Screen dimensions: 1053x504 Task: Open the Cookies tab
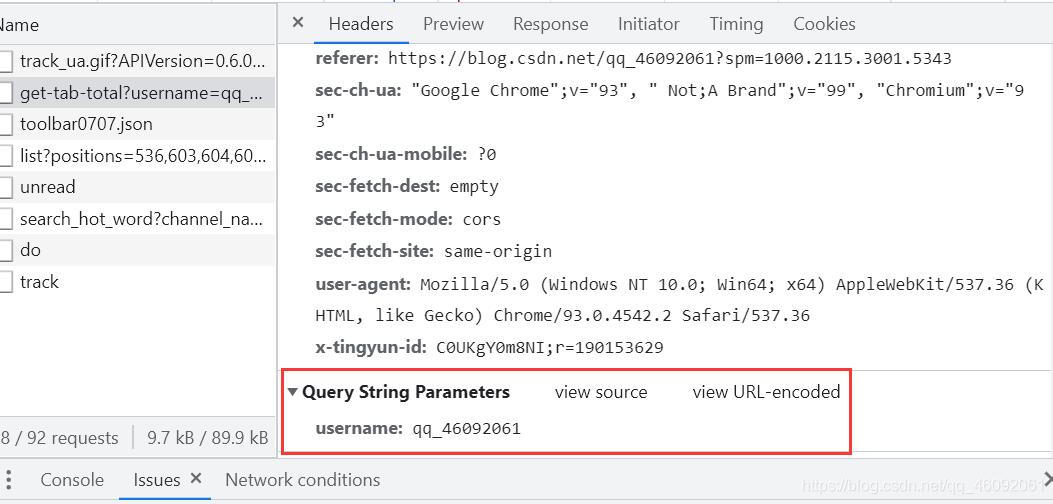point(824,24)
